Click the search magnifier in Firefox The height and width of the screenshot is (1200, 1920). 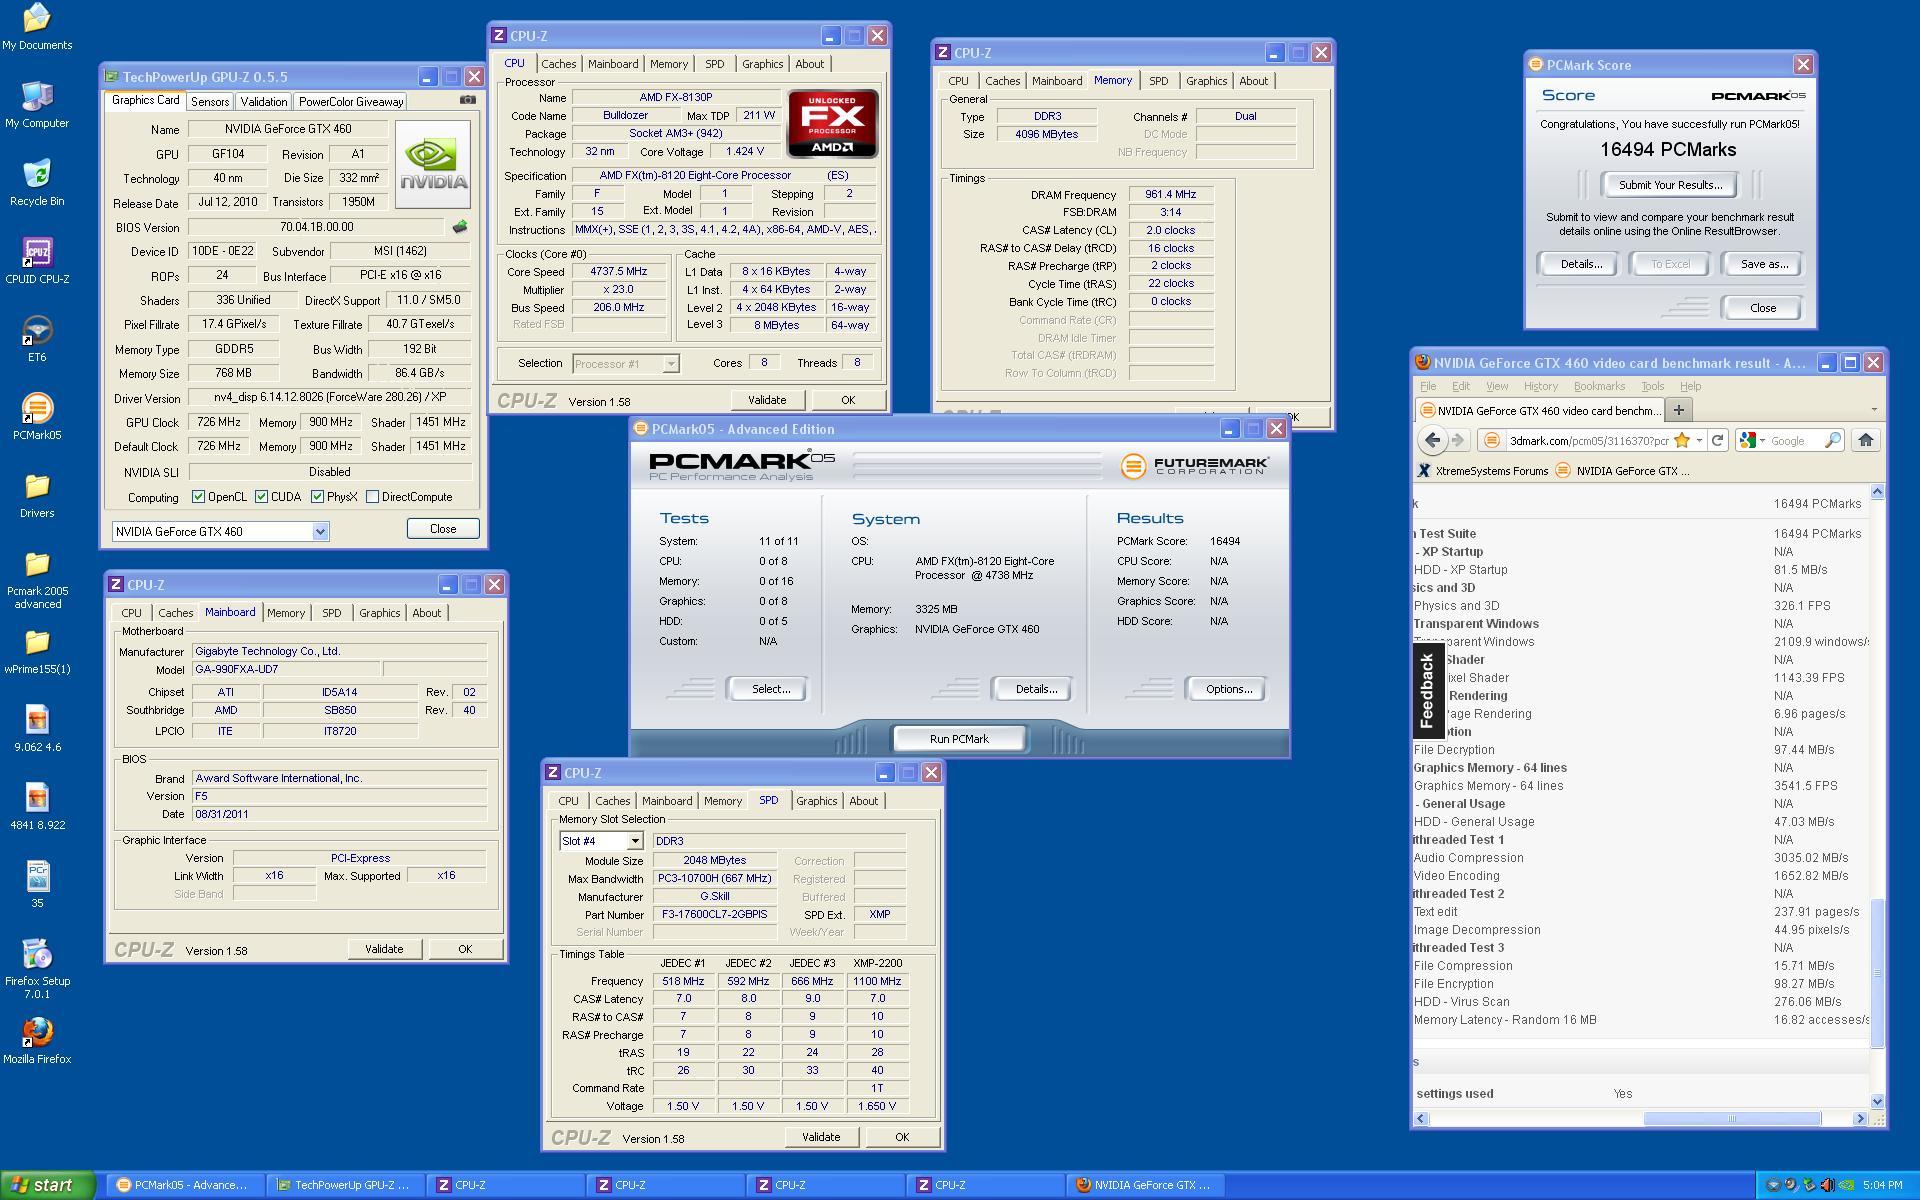(1832, 440)
